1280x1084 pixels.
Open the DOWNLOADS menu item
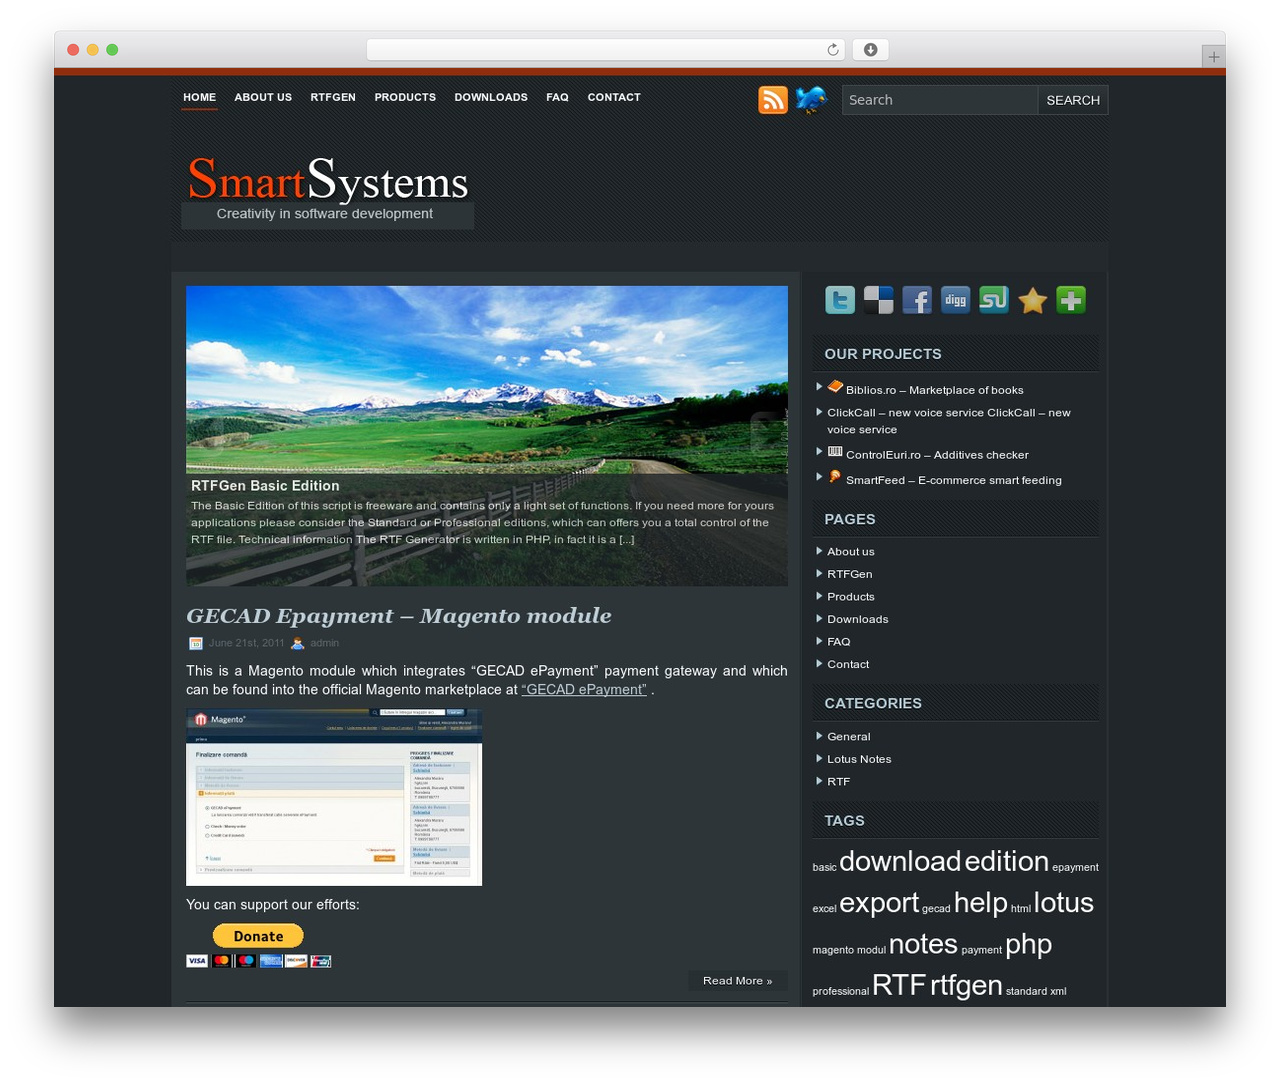pyautogui.click(x=491, y=97)
